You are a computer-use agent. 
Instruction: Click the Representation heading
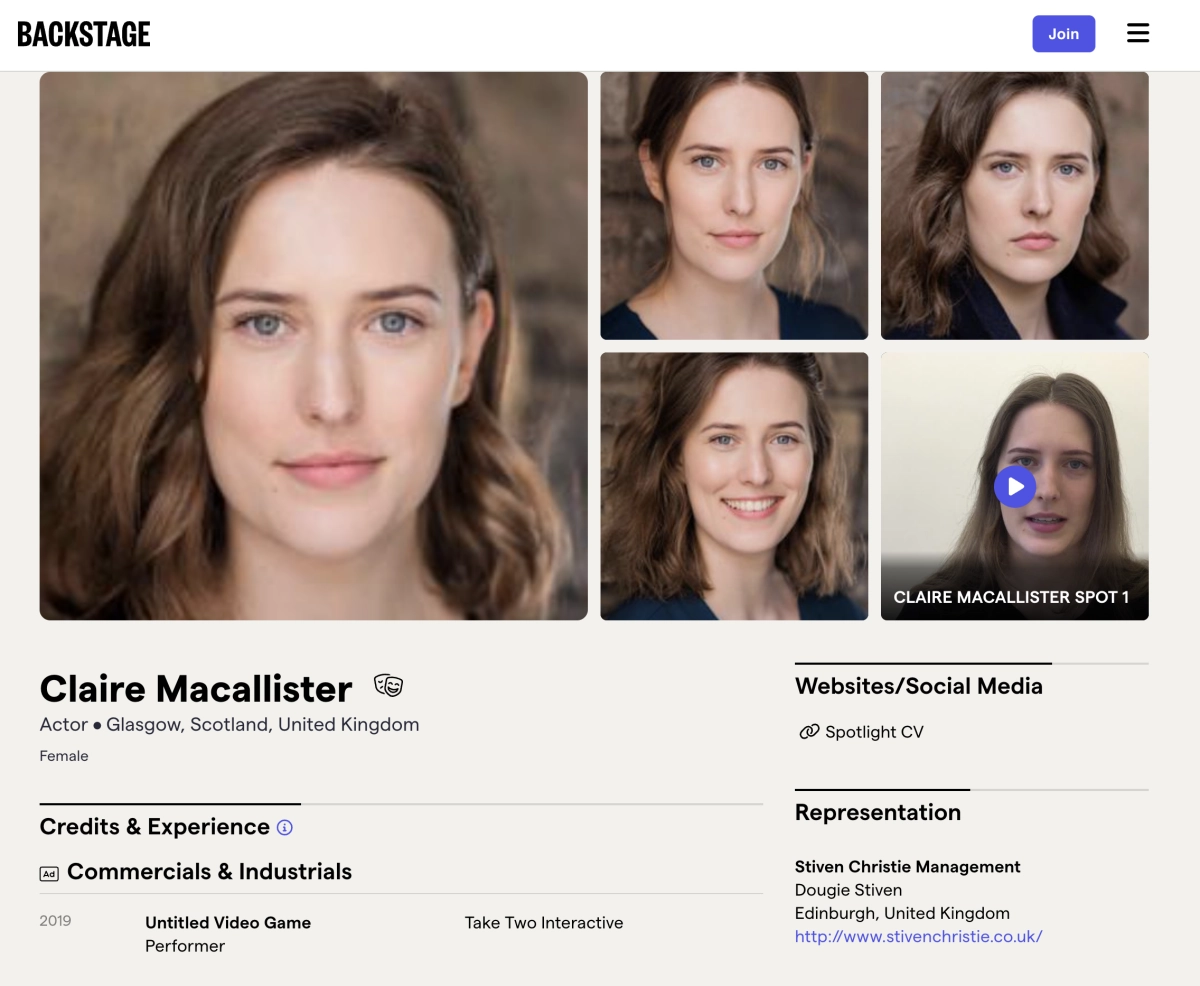[x=878, y=813]
